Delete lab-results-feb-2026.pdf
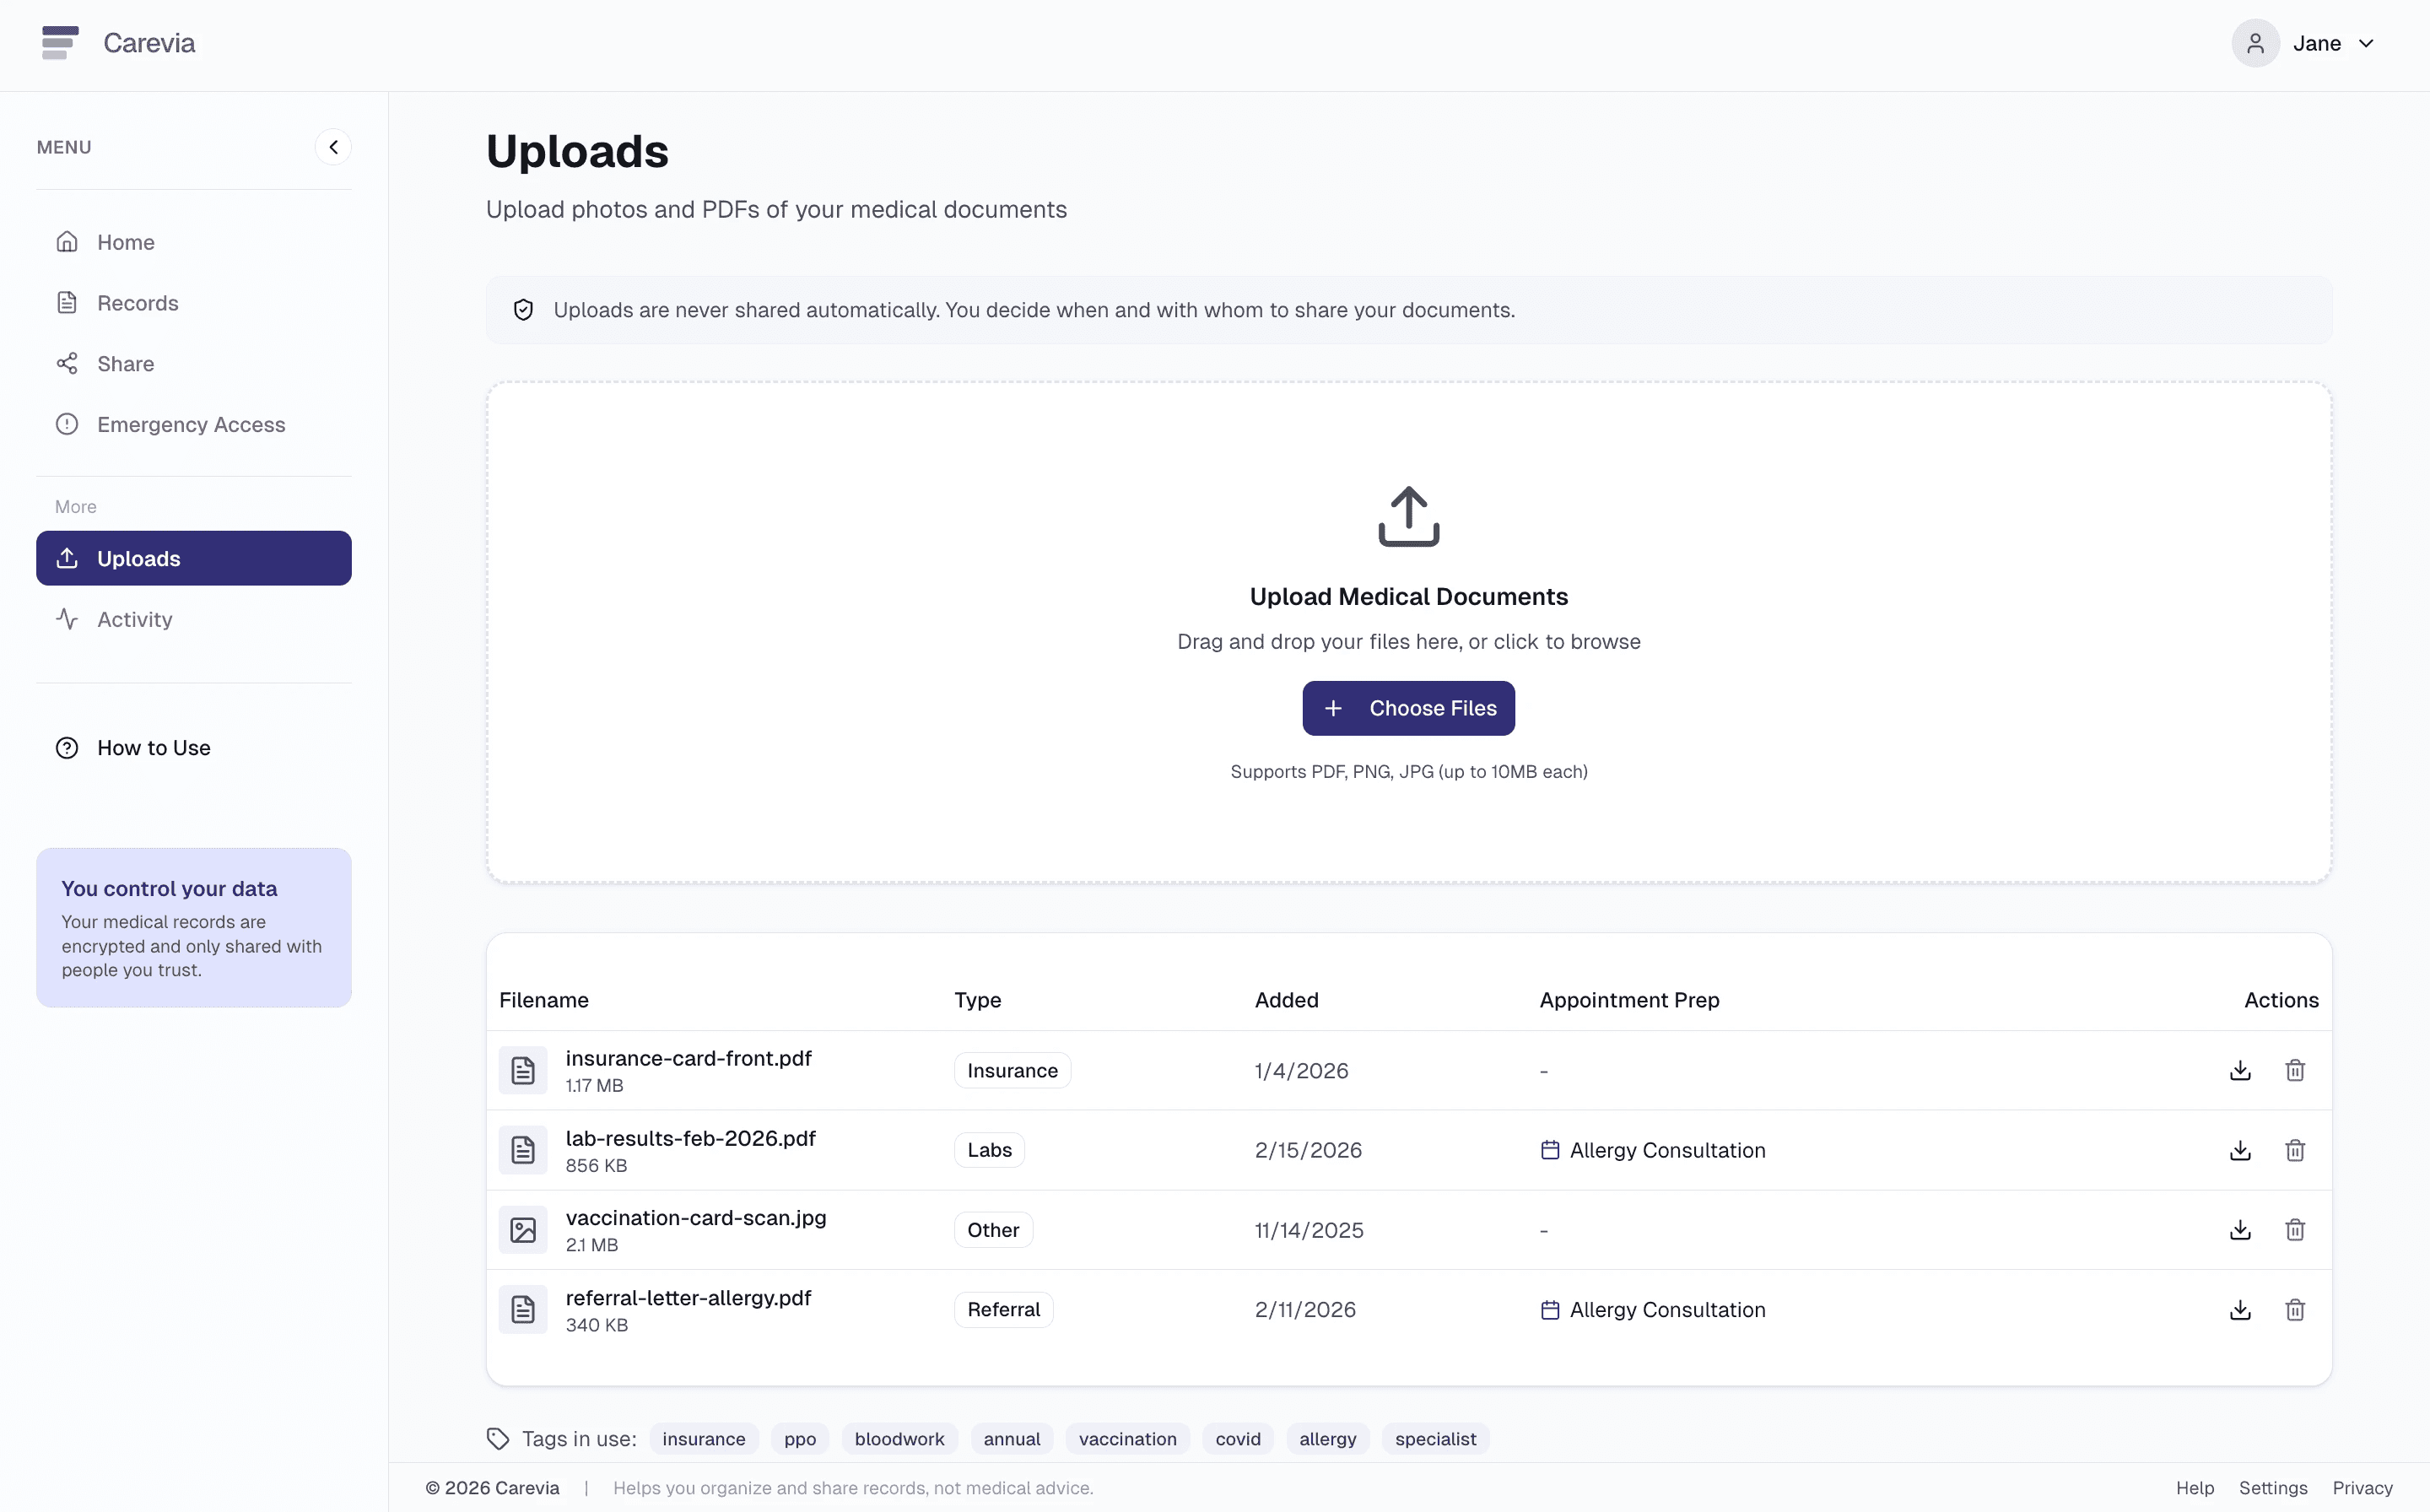This screenshot has height=1512, width=2430. [x=2295, y=1150]
